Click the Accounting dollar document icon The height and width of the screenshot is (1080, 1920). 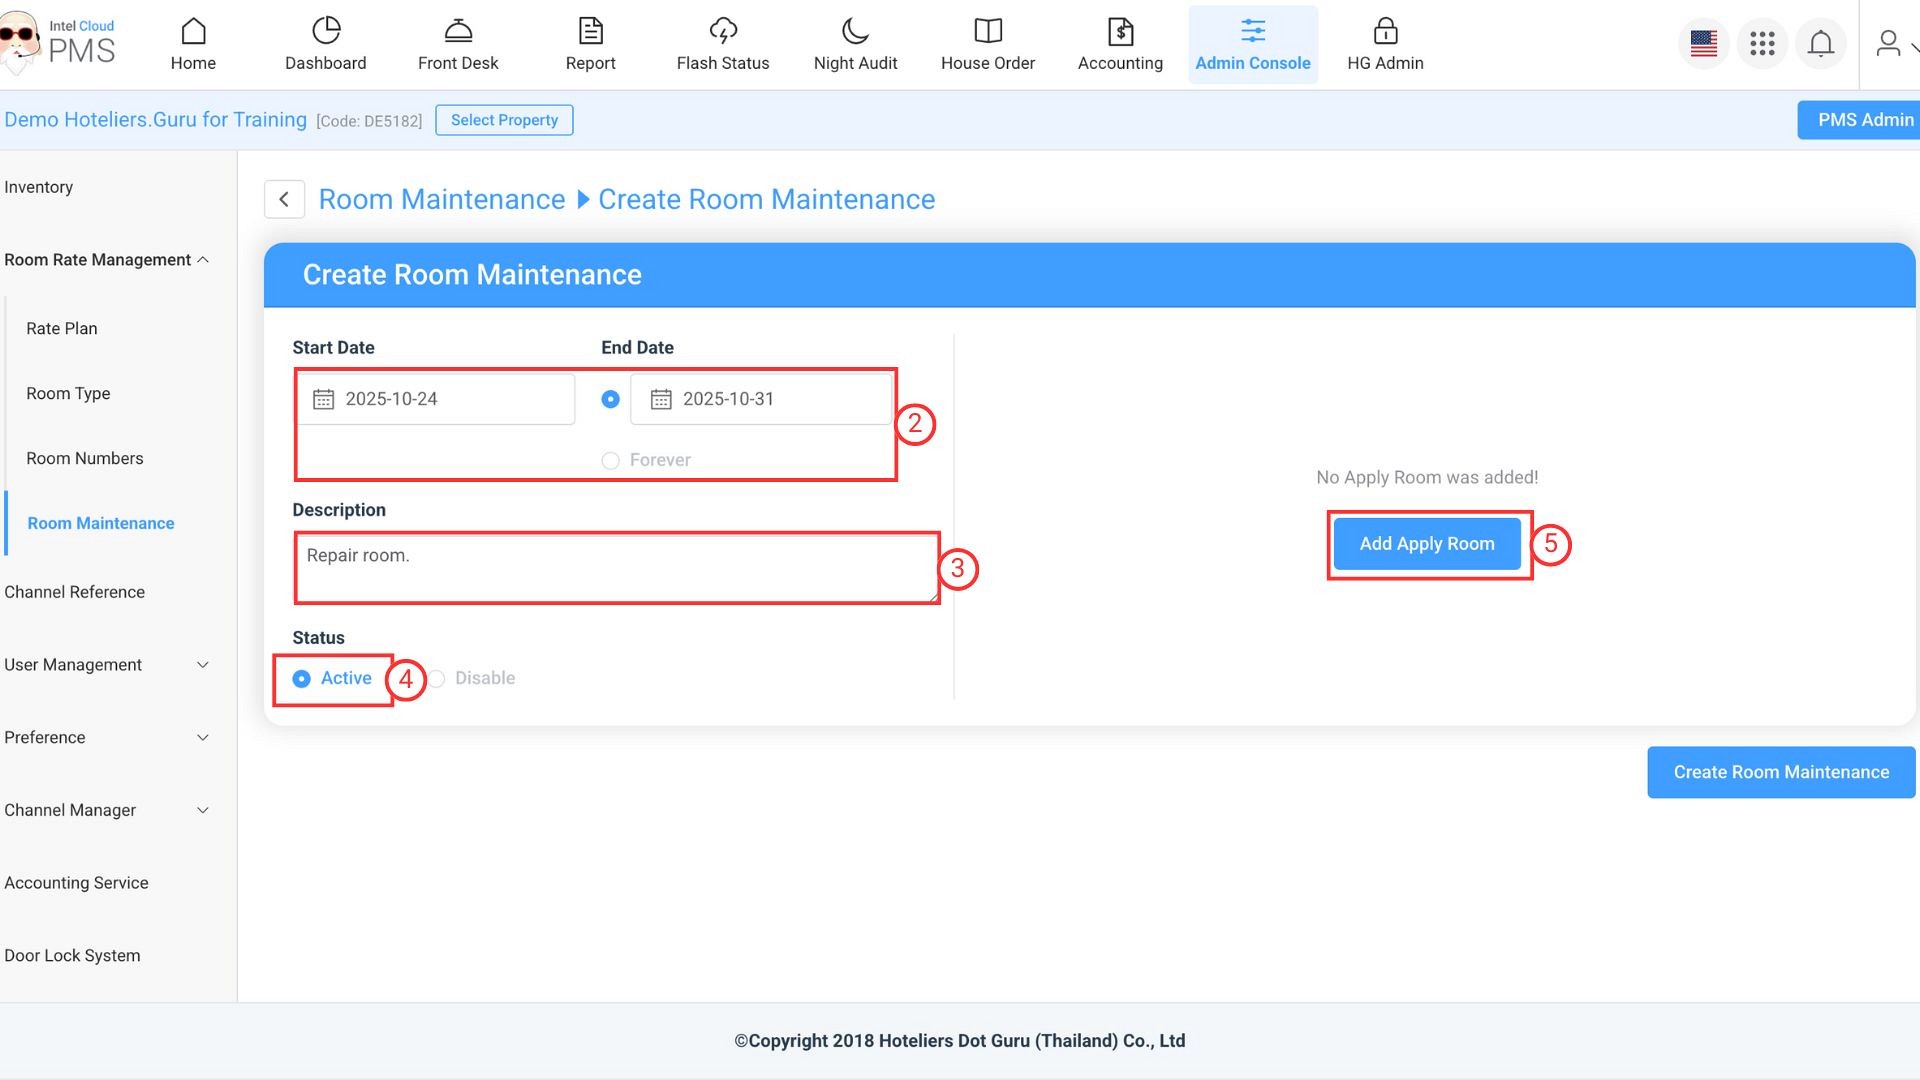(1120, 32)
